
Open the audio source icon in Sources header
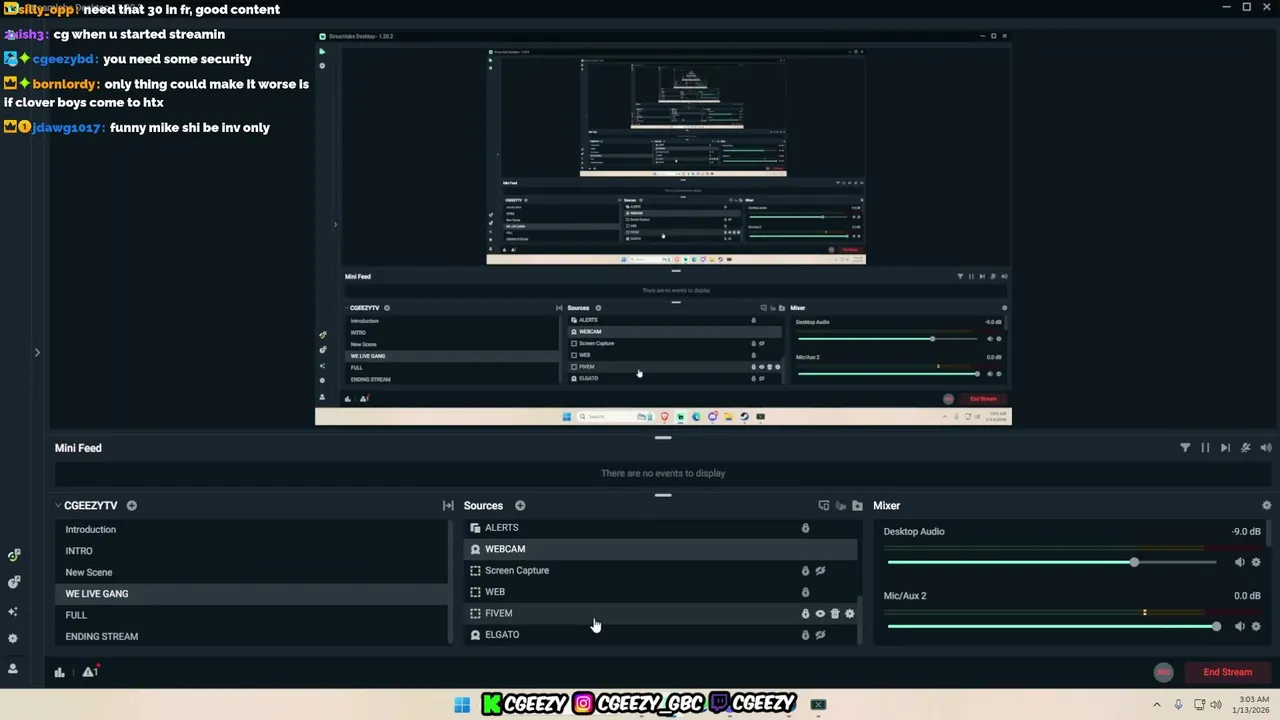tap(840, 506)
